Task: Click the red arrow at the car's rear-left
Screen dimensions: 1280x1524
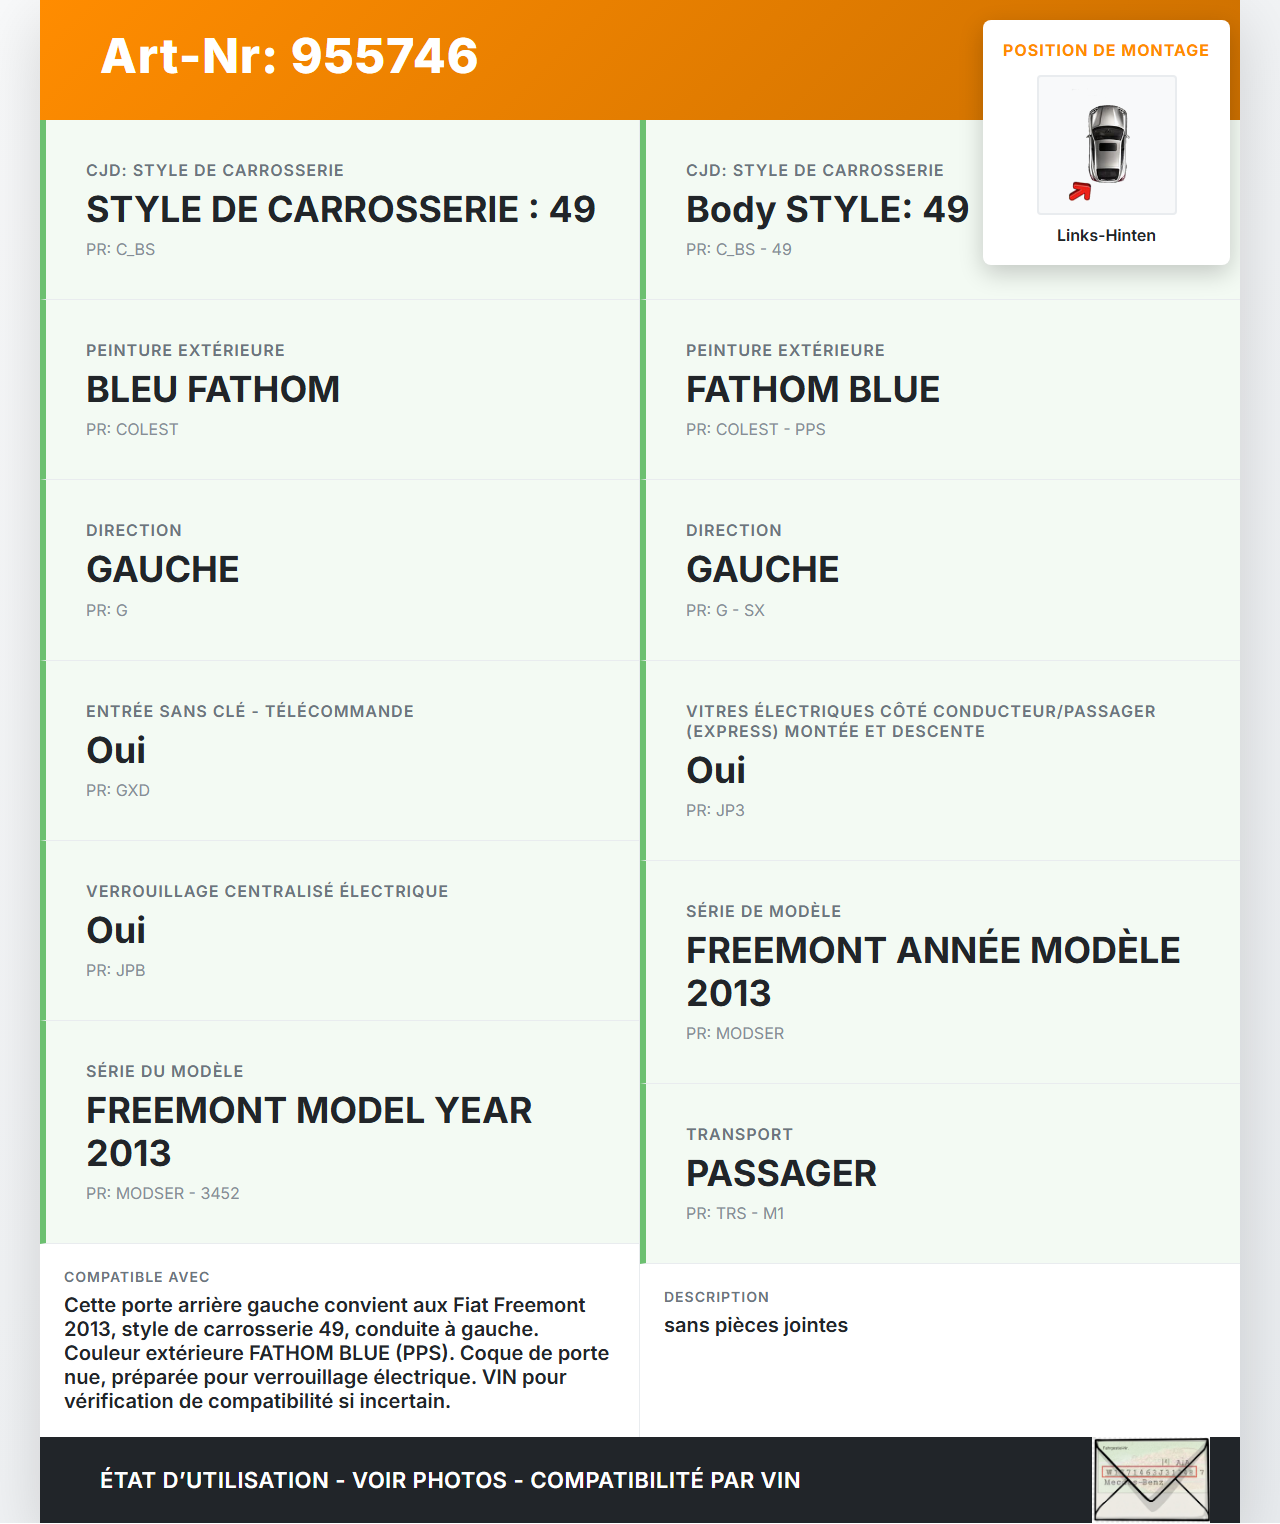Action: 1080,191
